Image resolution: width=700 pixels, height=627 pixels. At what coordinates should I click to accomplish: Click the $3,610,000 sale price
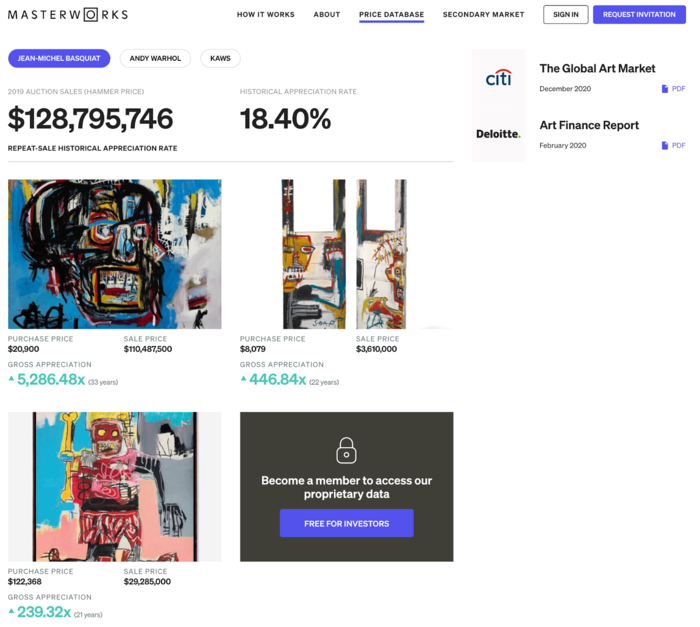[376, 349]
